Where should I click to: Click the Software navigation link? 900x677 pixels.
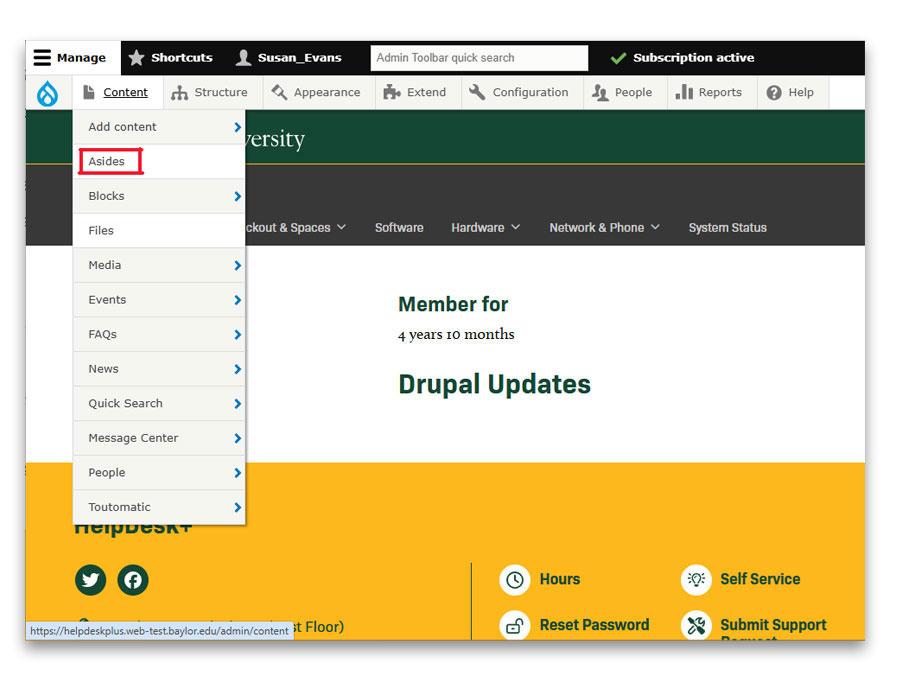pos(399,227)
